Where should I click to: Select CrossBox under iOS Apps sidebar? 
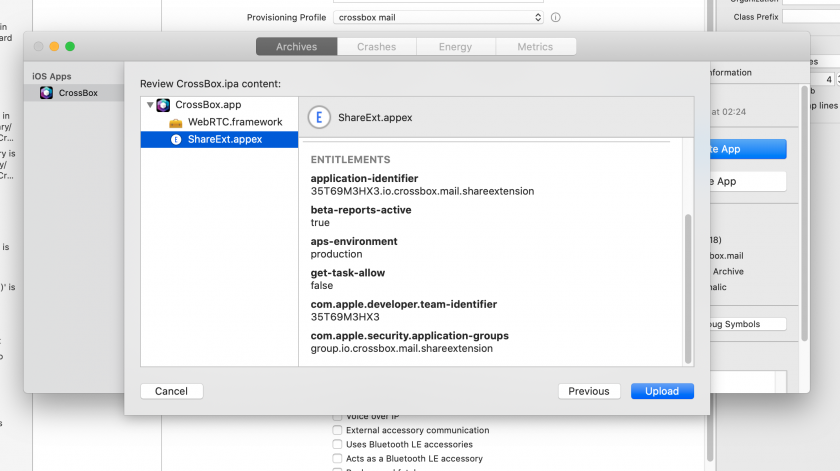pos(74,93)
